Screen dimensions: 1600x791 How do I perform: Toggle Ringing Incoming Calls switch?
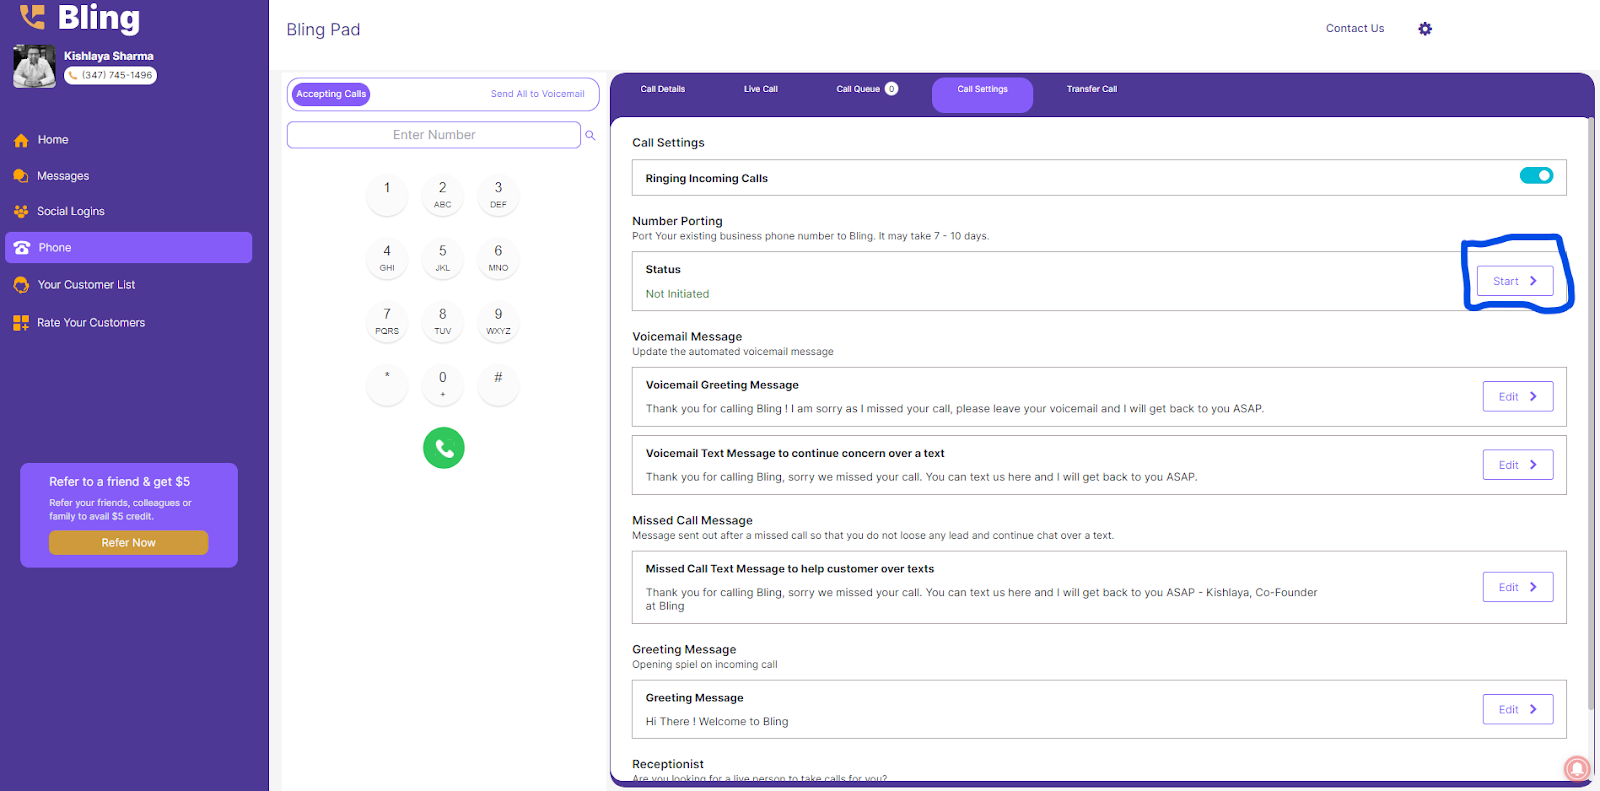click(1536, 176)
